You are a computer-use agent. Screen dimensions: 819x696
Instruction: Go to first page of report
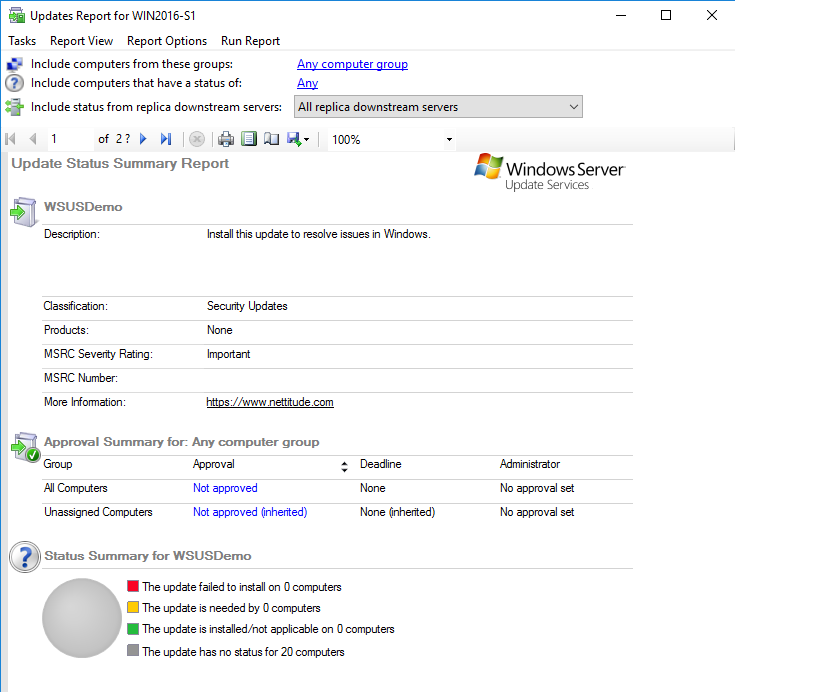(10, 139)
